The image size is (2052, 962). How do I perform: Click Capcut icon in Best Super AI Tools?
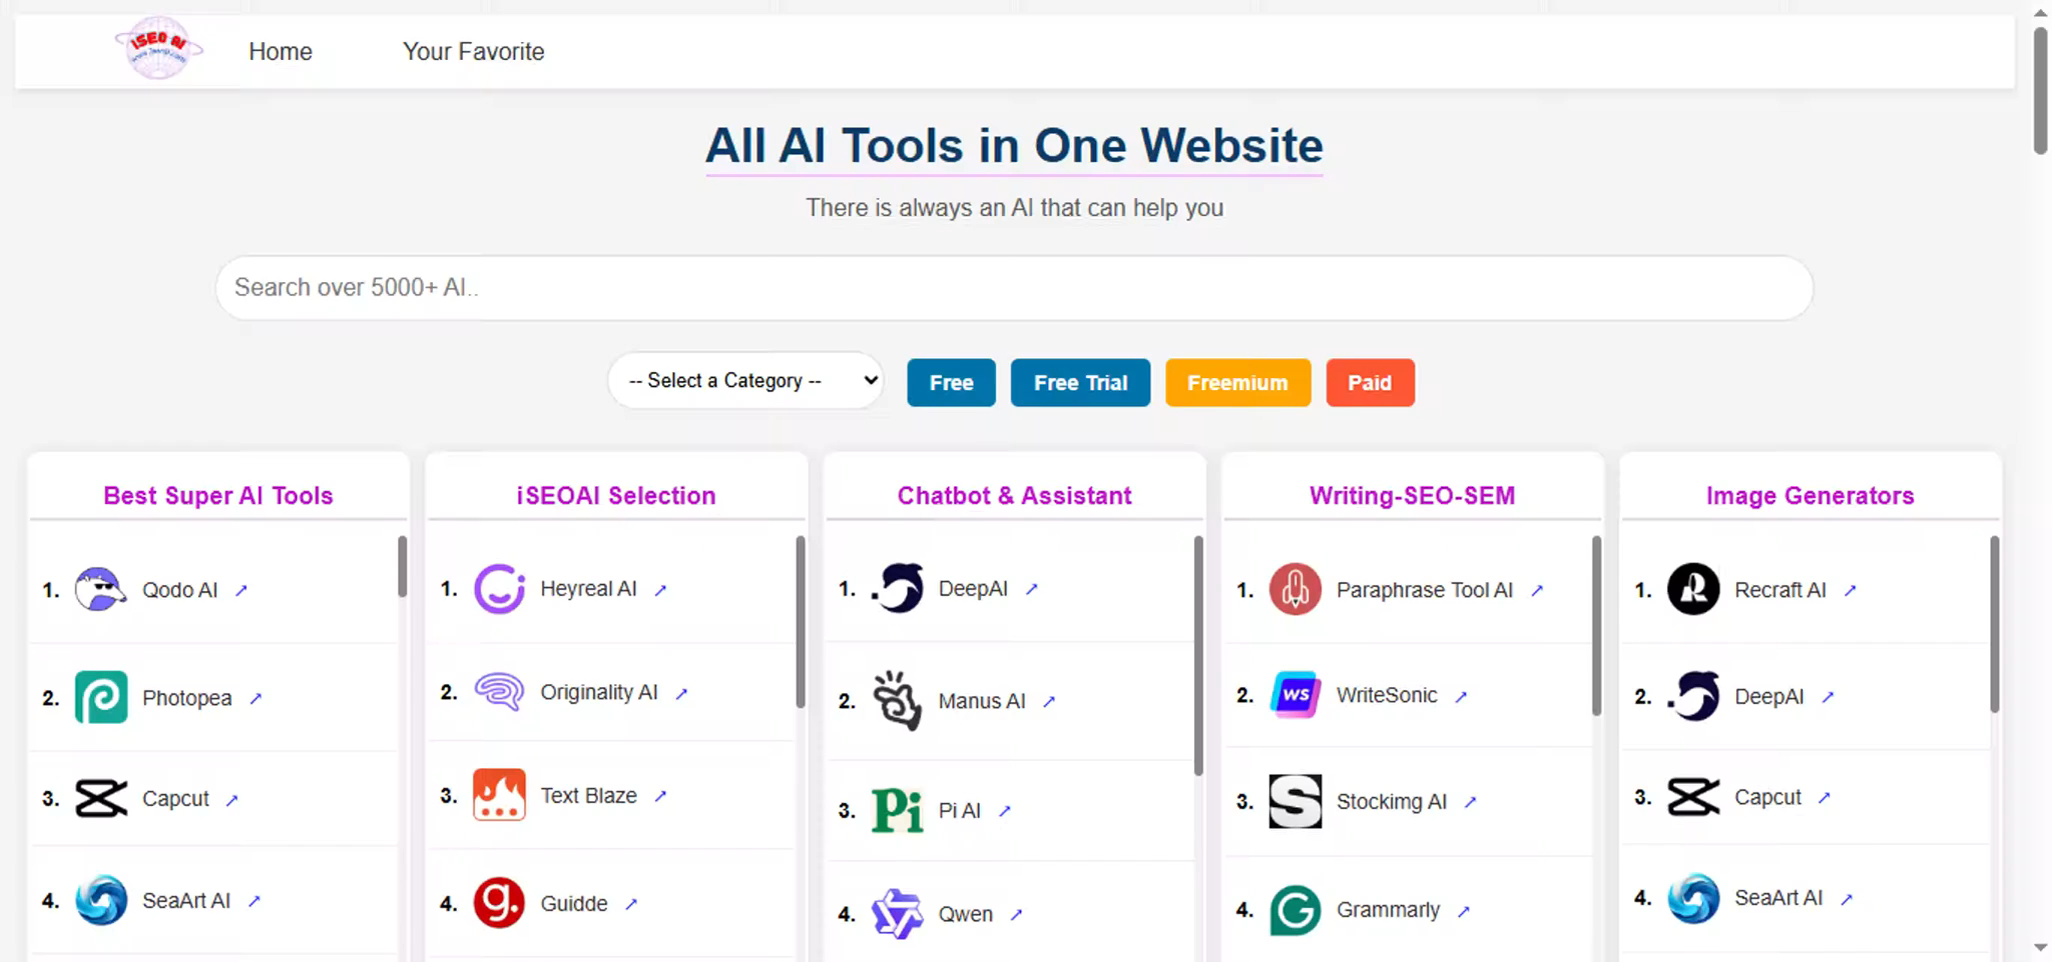coord(101,798)
